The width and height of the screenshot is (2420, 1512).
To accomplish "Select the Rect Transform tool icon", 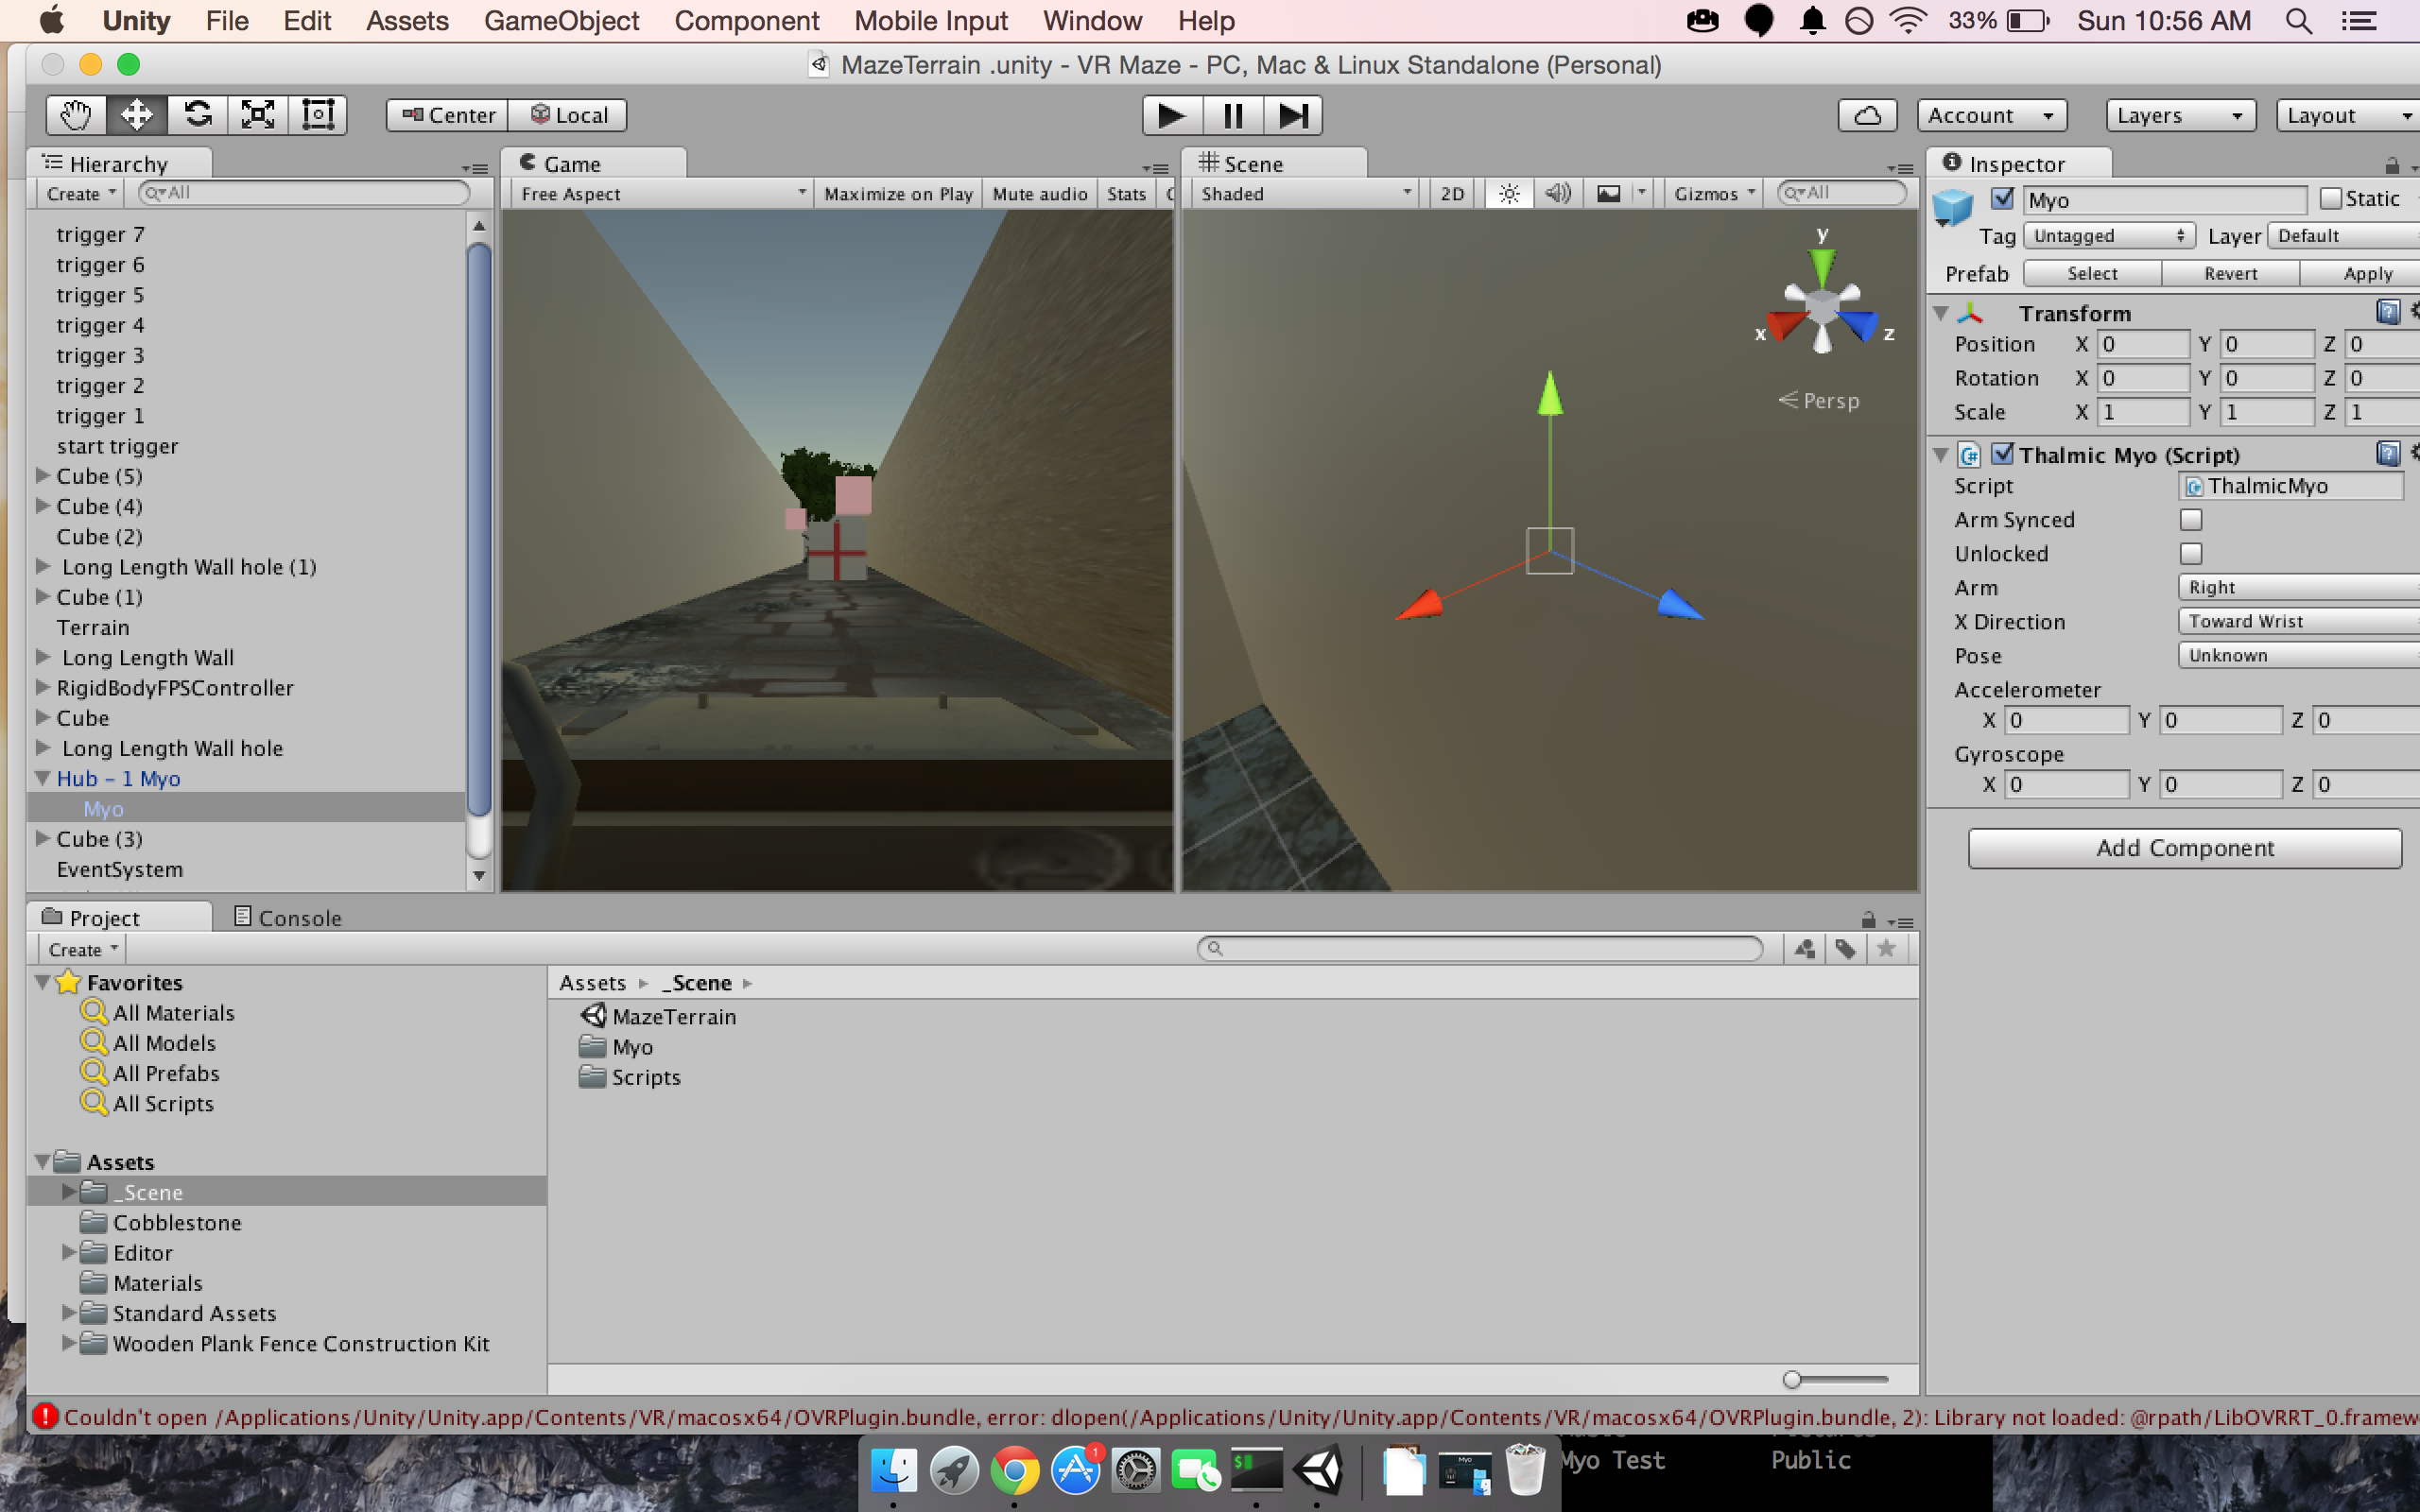I will [318, 115].
